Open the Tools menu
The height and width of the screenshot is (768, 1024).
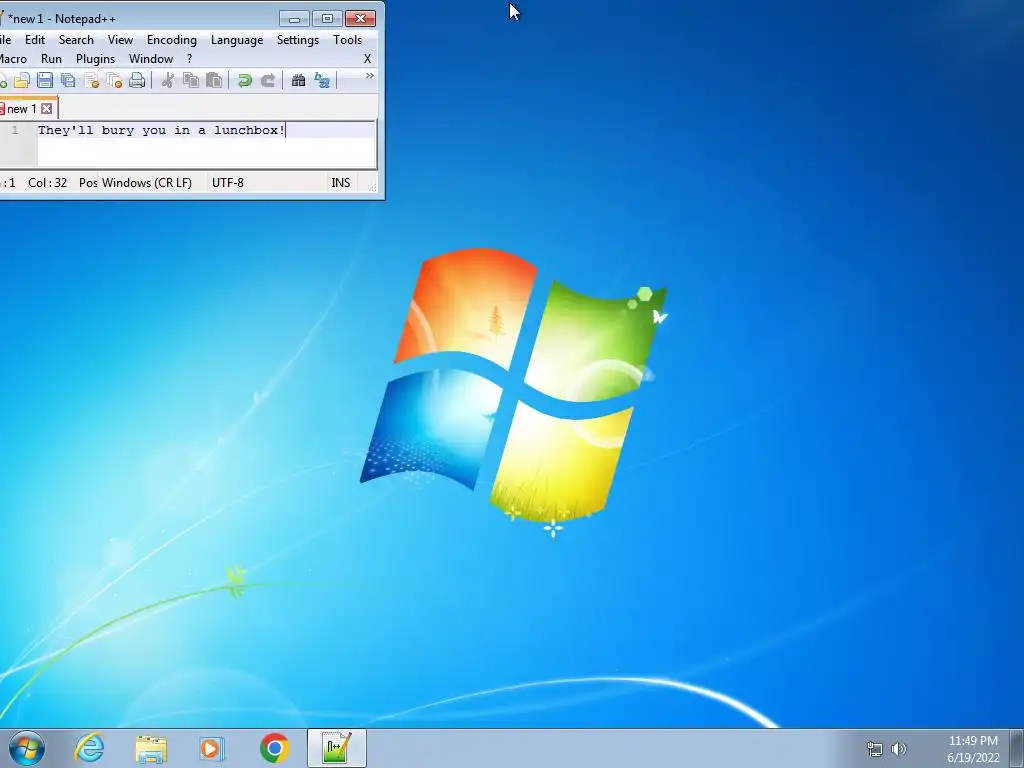click(x=347, y=40)
